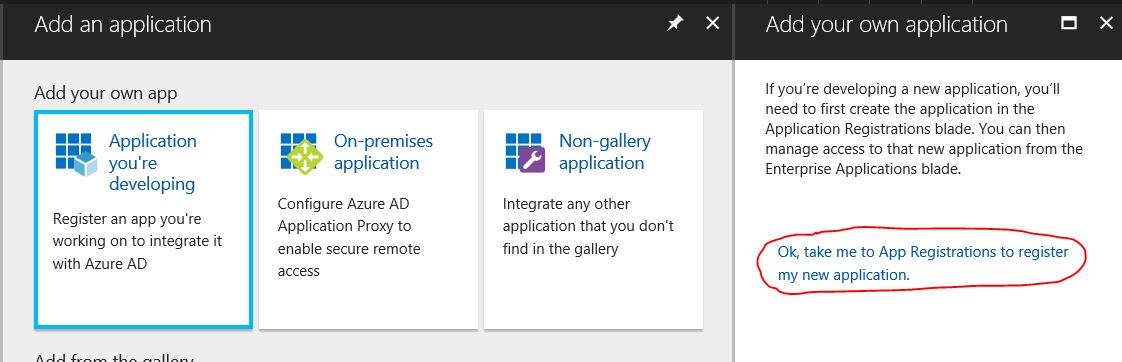Viewport: 1122px width, 362px height.
Task: Open the Application you're developing title
Action: pos(152,162)
